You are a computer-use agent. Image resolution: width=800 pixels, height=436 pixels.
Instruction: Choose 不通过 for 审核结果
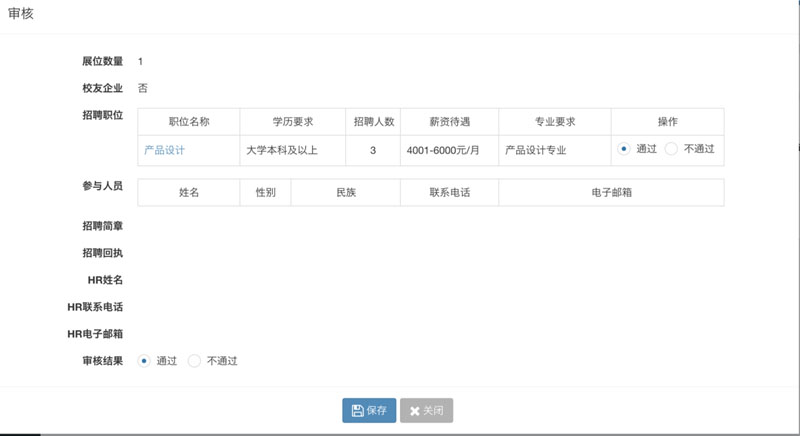pos(194,361)
